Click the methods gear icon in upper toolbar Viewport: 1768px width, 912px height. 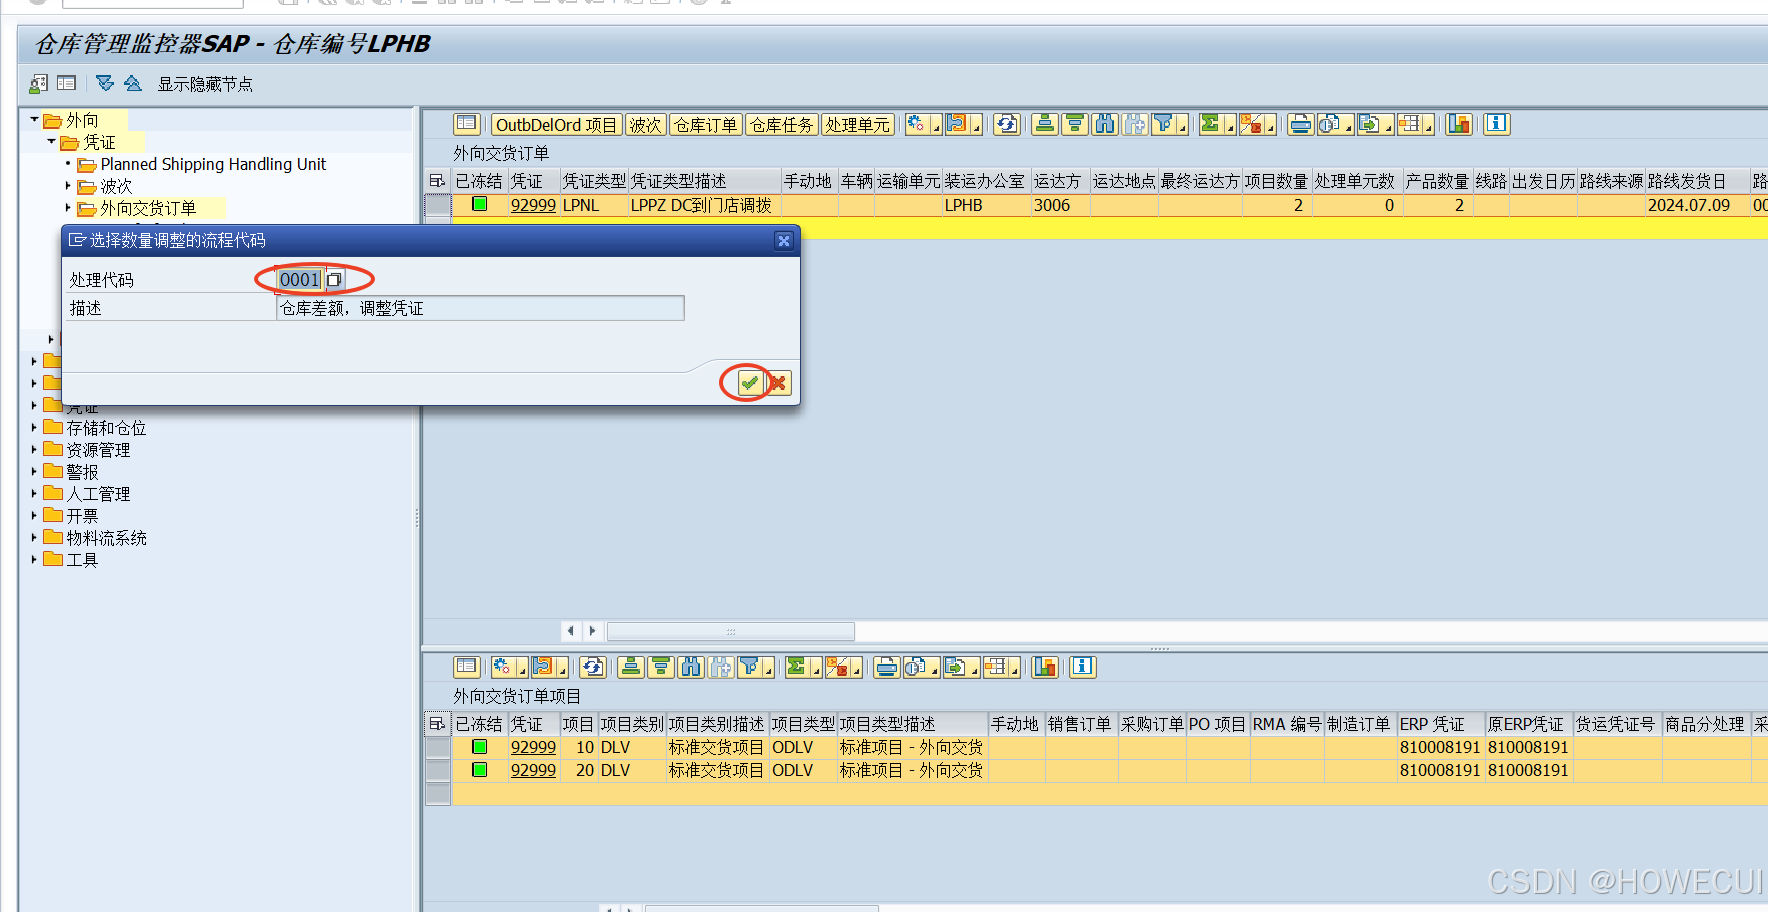917,124
